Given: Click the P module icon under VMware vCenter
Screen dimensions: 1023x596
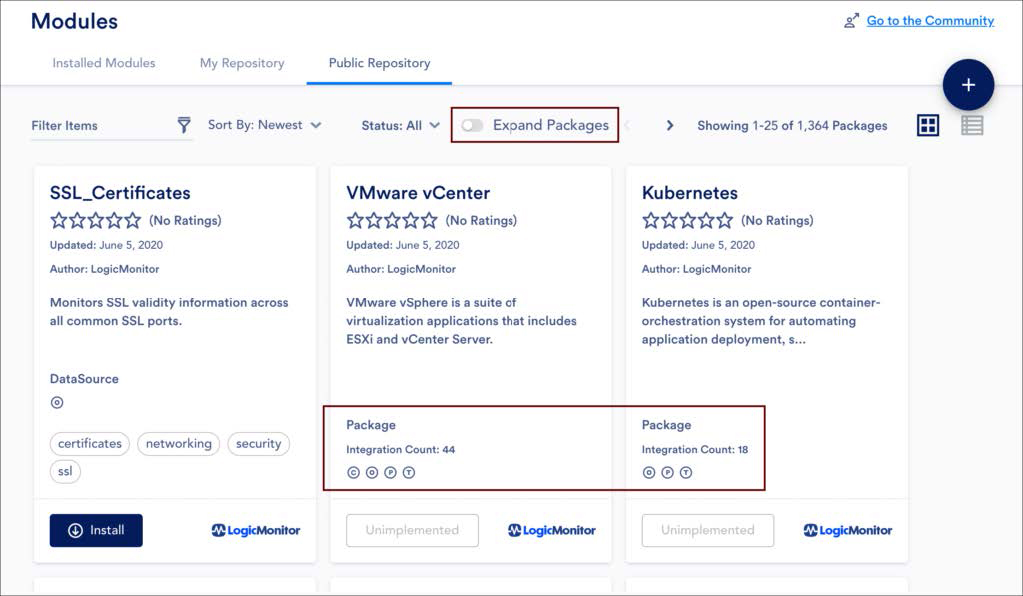Looking at the screenshot, I should coord(390,473).
